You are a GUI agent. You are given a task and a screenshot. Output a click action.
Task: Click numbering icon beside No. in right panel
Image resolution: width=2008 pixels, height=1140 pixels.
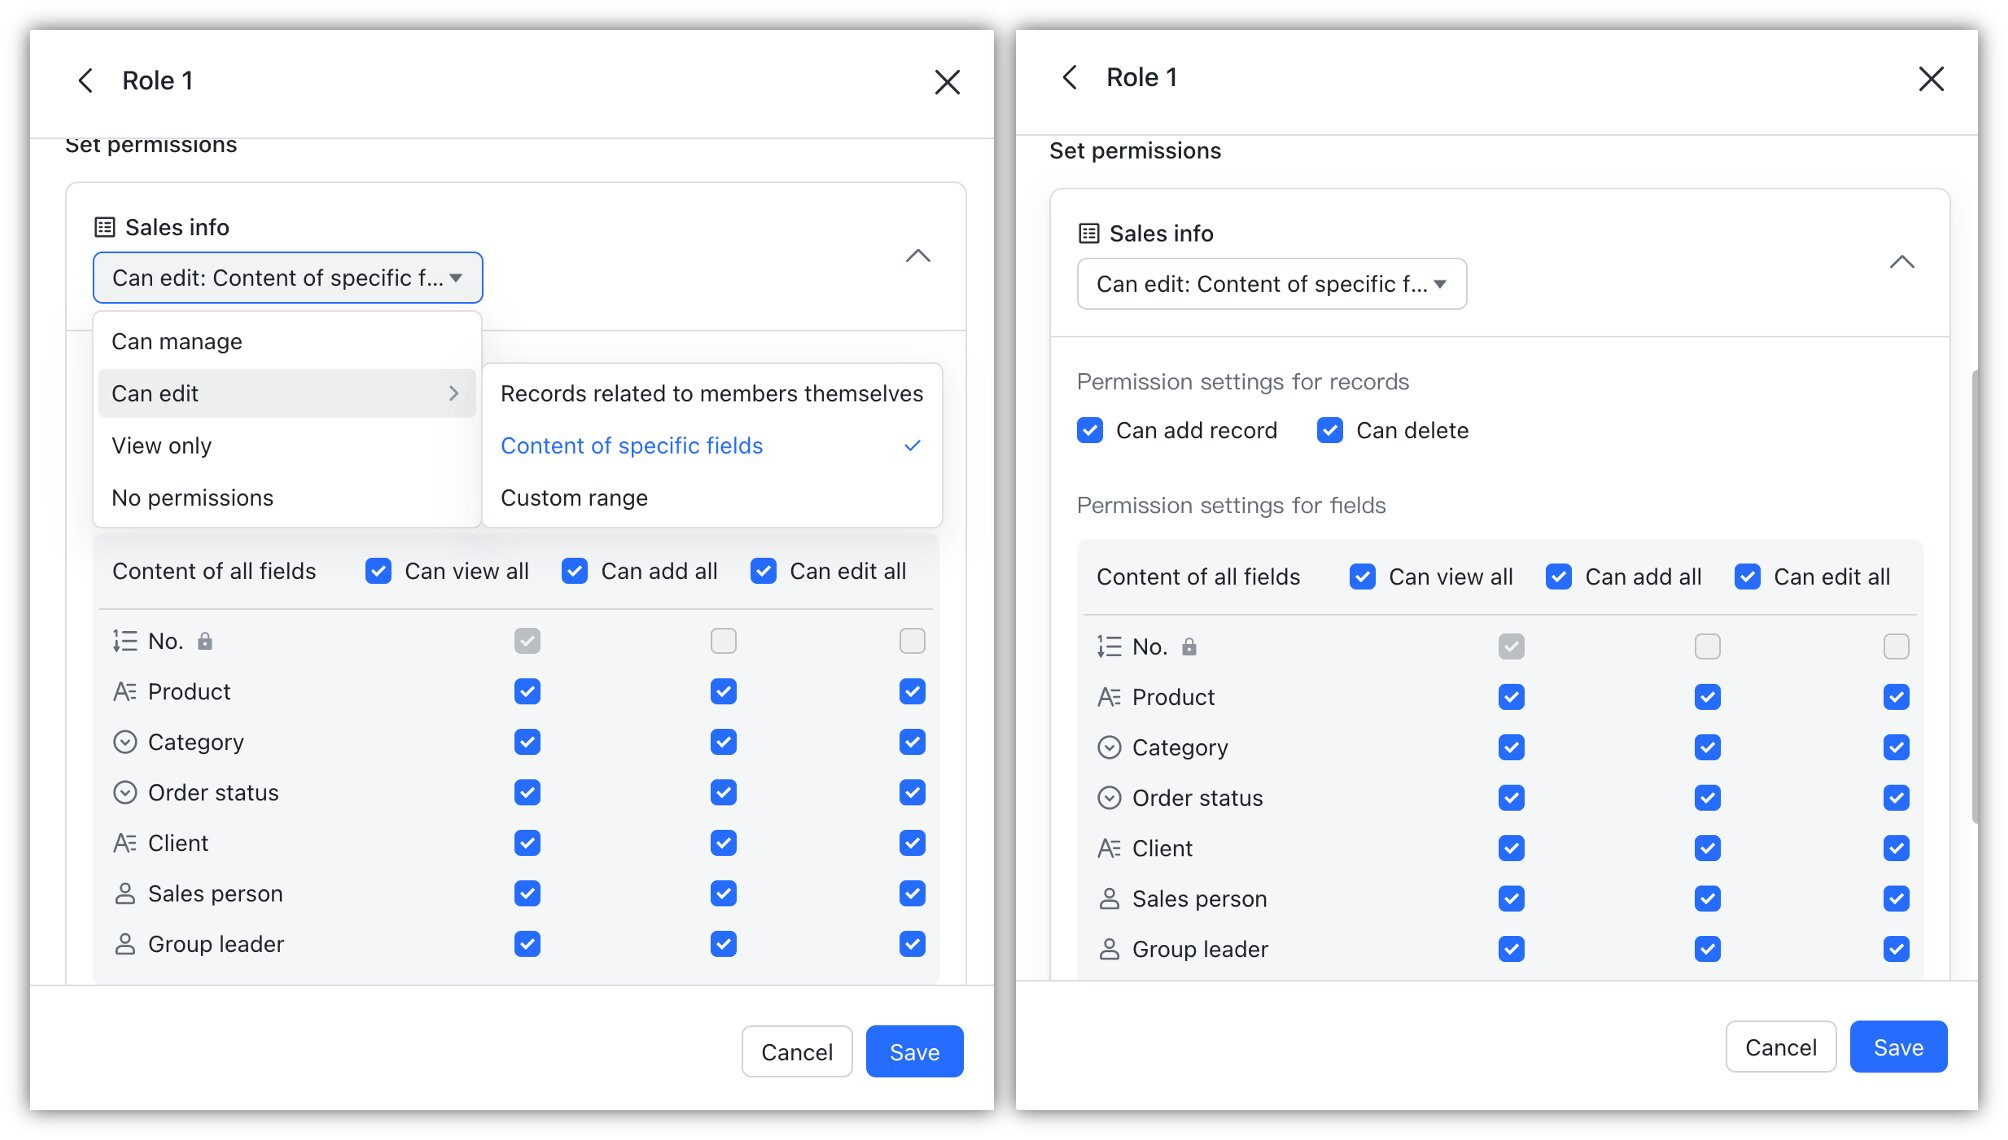pyautogui.click(x=1109, y=647)
